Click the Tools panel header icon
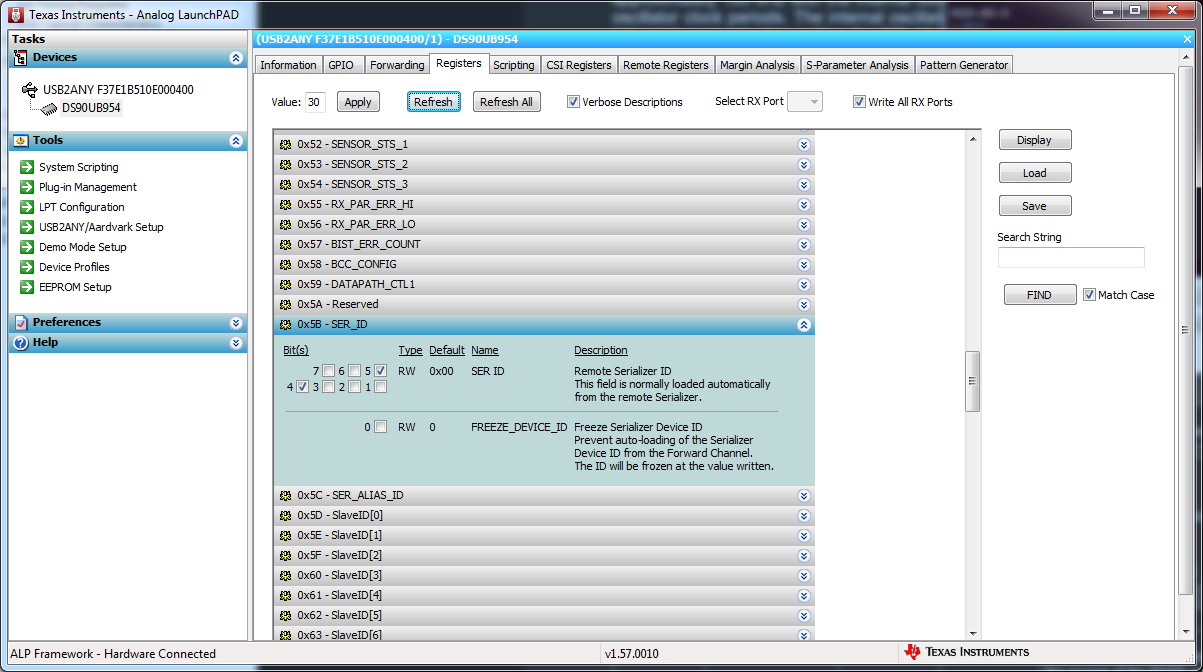The height and width of the screenshot is (672, 1203). (x=21, y=141)
